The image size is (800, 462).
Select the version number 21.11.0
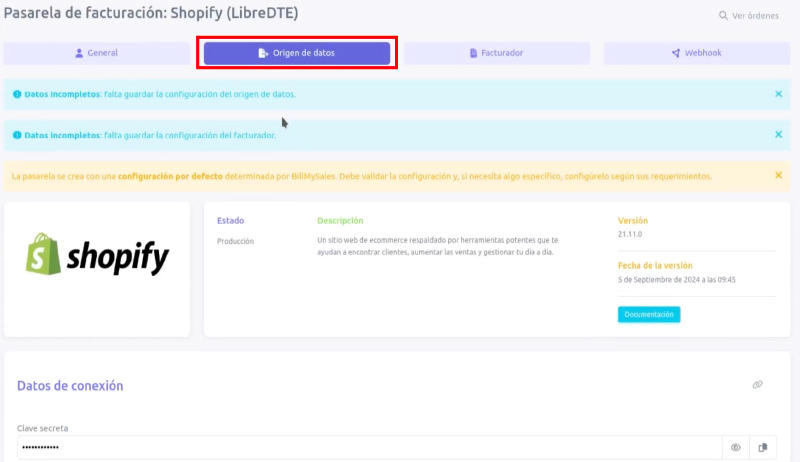pyautogui.click(x=630, y=235)
